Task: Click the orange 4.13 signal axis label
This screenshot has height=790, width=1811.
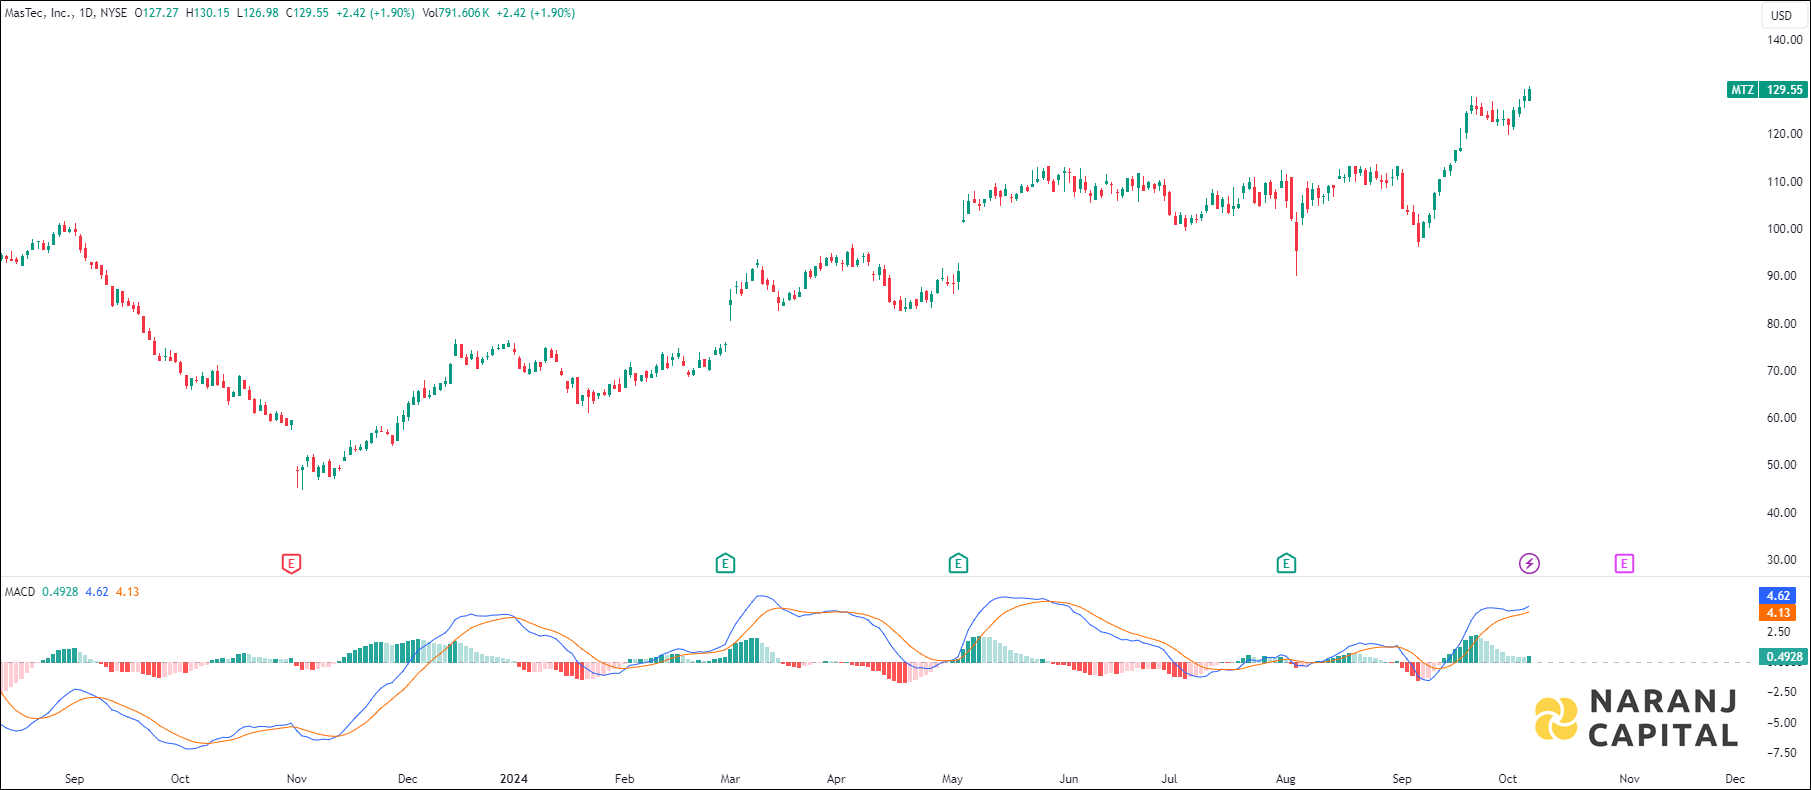Action: pos(1778,613)
